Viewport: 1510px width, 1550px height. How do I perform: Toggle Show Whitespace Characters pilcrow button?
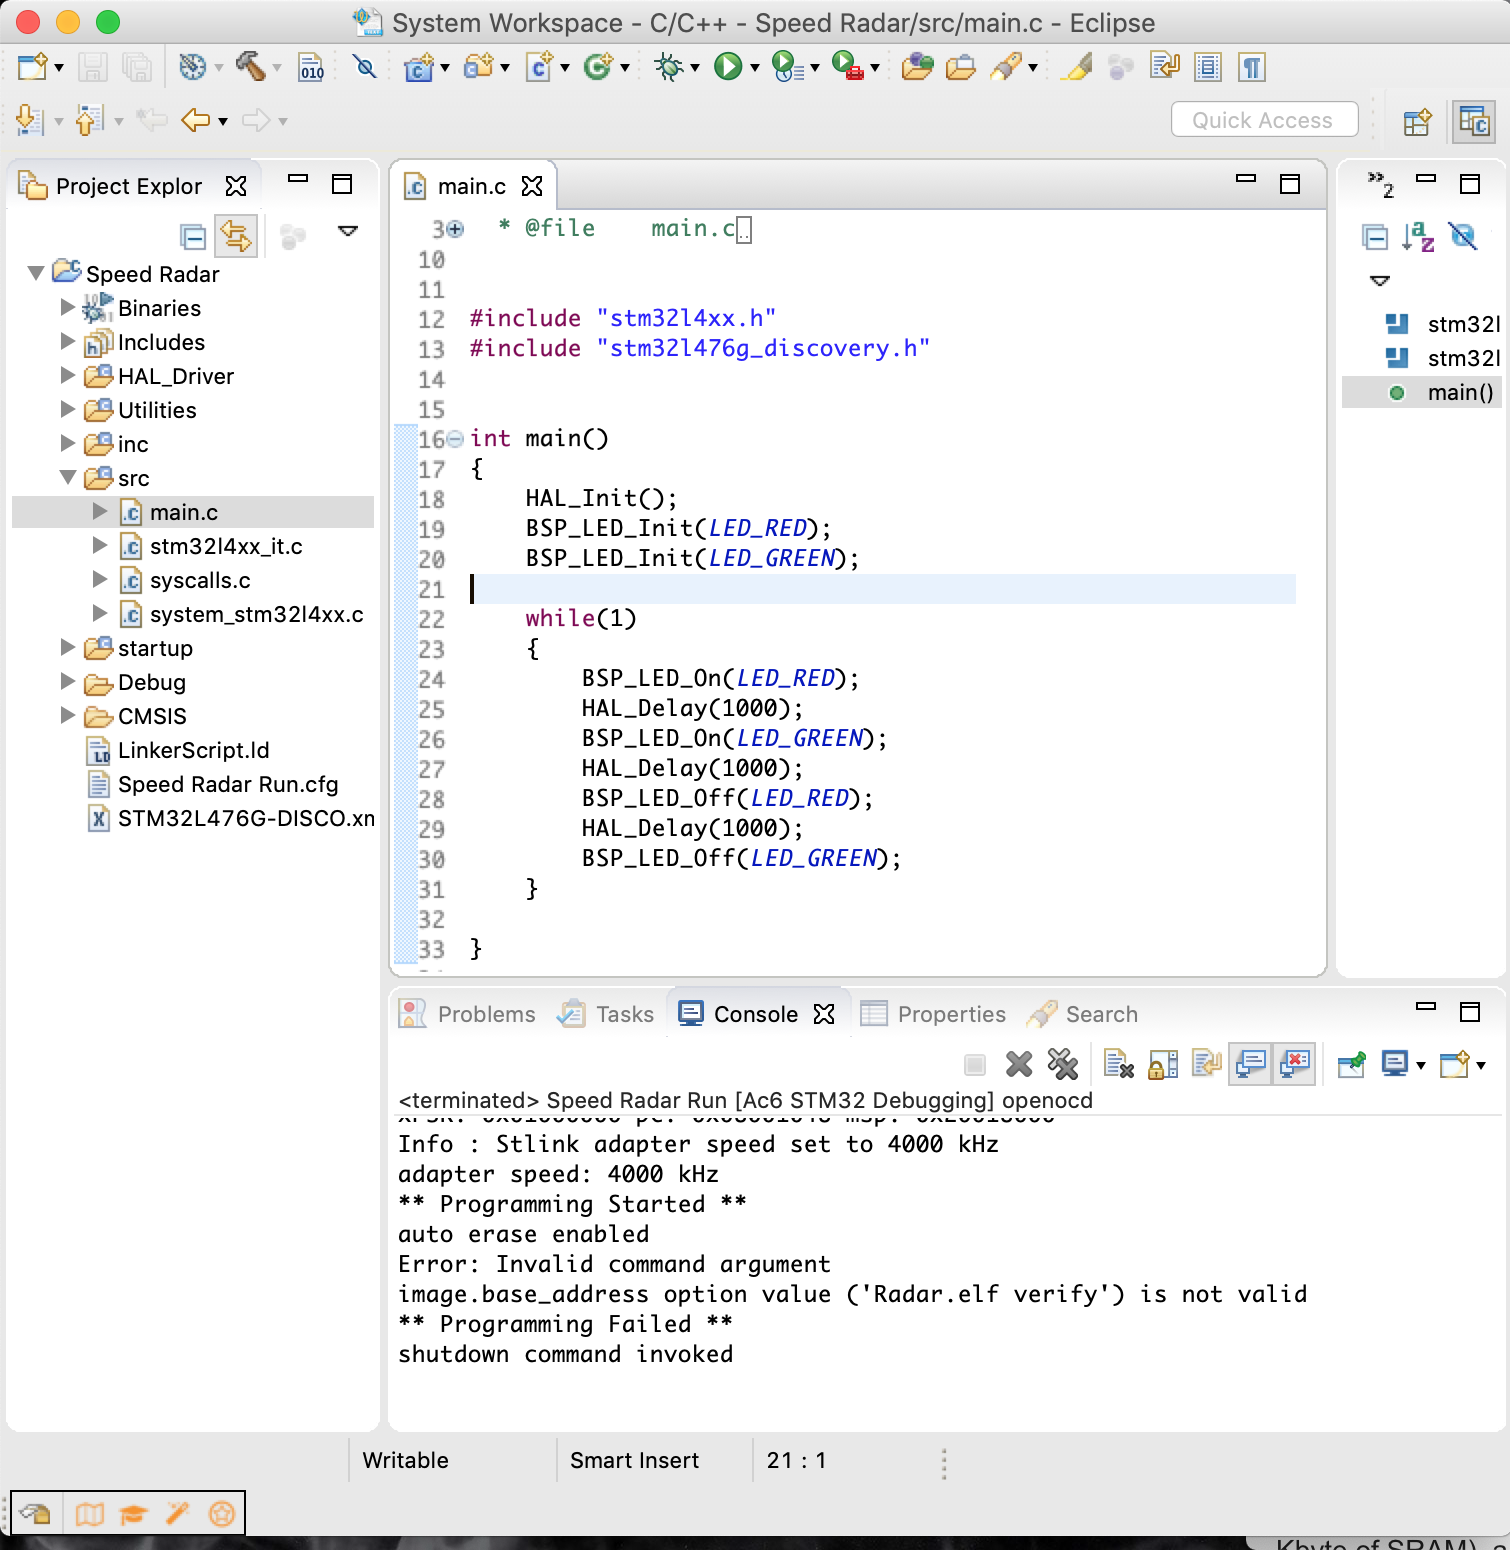(1252, 67)
